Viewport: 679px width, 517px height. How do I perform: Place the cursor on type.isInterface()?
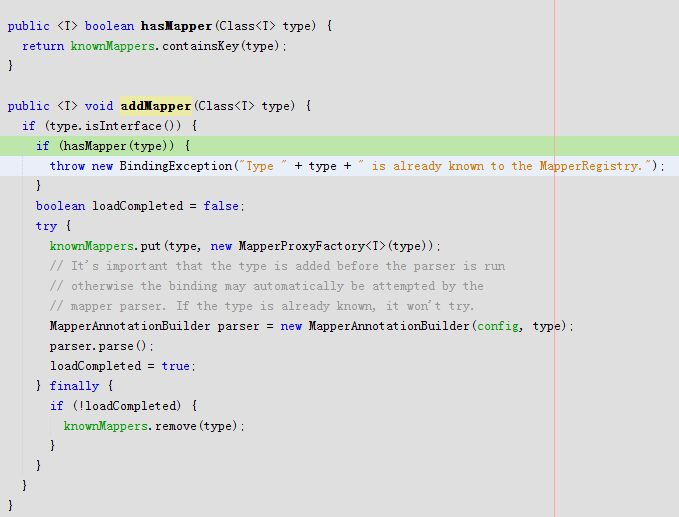(115, 126)
